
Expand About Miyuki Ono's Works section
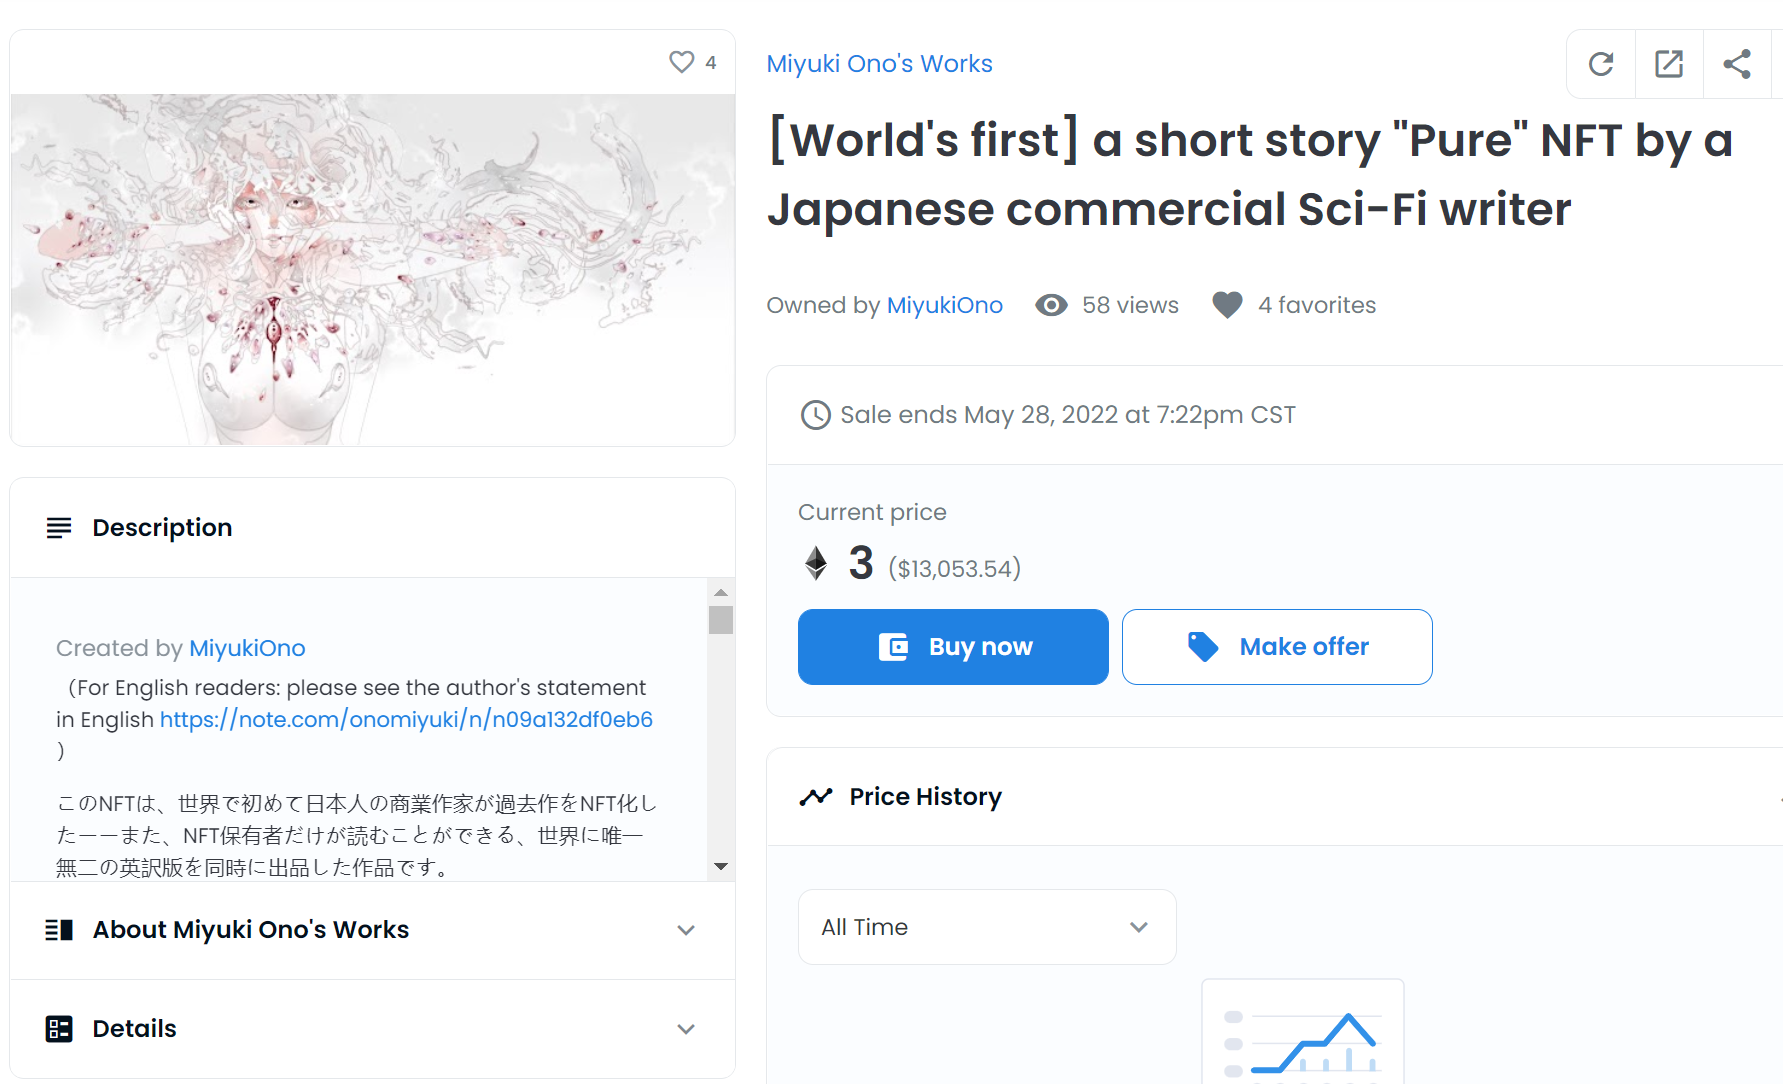coord(372,930)
